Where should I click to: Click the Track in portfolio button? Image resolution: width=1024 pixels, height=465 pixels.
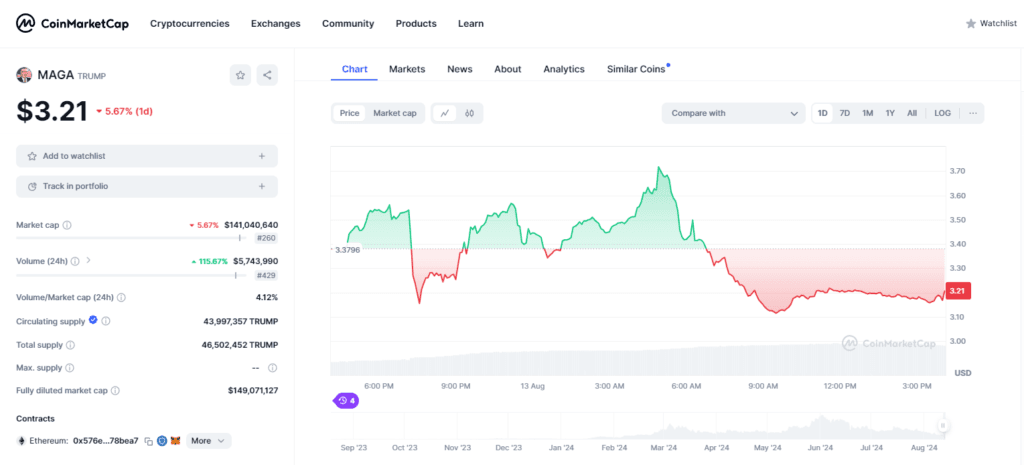147,186
